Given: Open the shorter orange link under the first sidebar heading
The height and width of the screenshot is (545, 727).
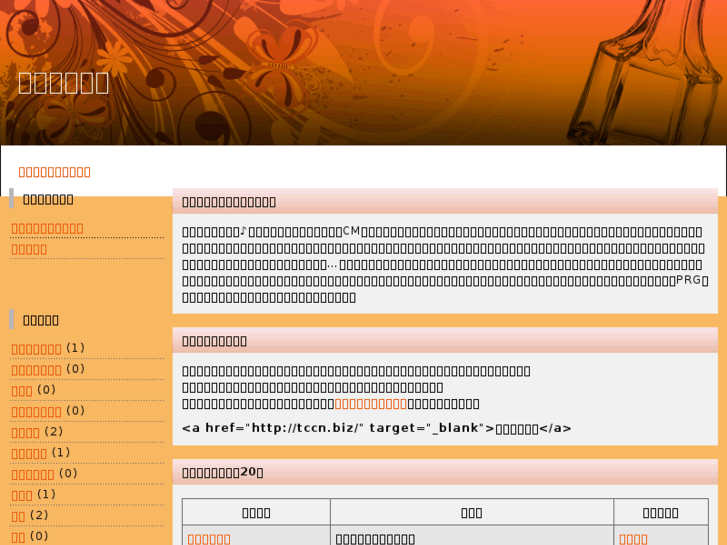Looking at the screenshot, I should point(29,250).
